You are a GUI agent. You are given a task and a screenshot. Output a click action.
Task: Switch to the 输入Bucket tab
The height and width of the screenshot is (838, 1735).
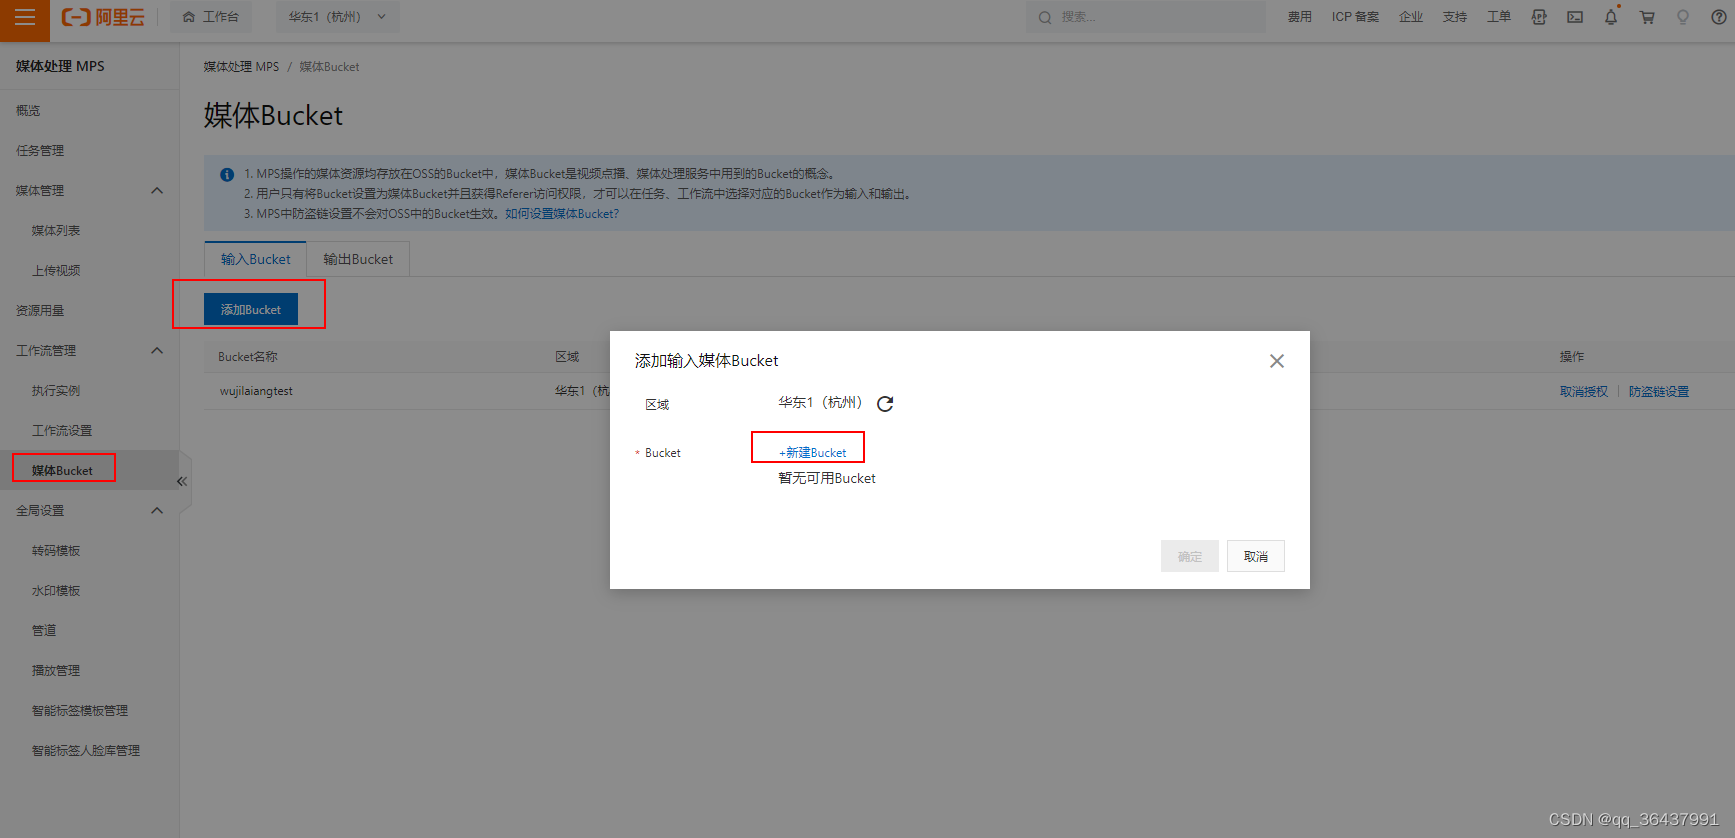pos(256,259)
